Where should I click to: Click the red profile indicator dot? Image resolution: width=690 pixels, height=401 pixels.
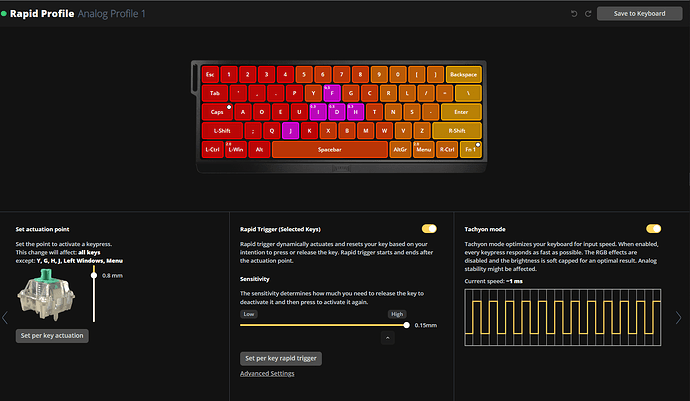[4, 14]
